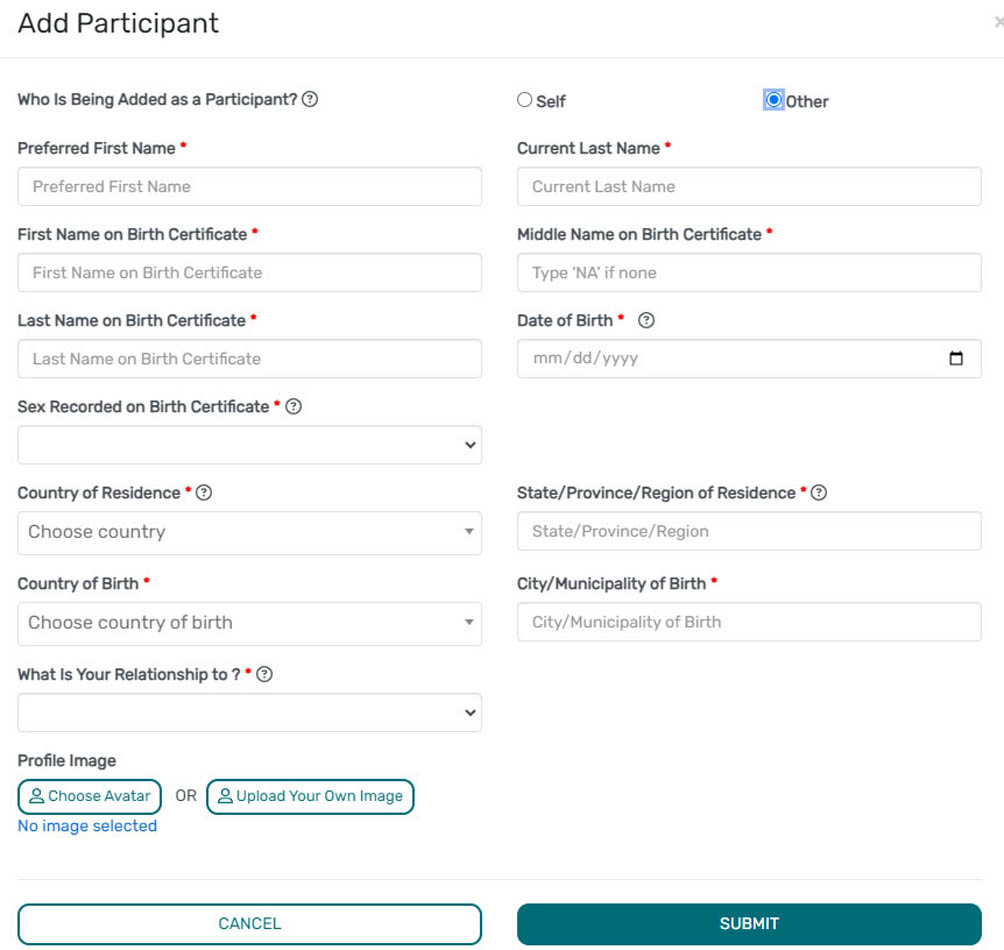Screen dimensions: 1004x950
Task: Click the Date of Birth help icon
Action: (x=646, y=320)
